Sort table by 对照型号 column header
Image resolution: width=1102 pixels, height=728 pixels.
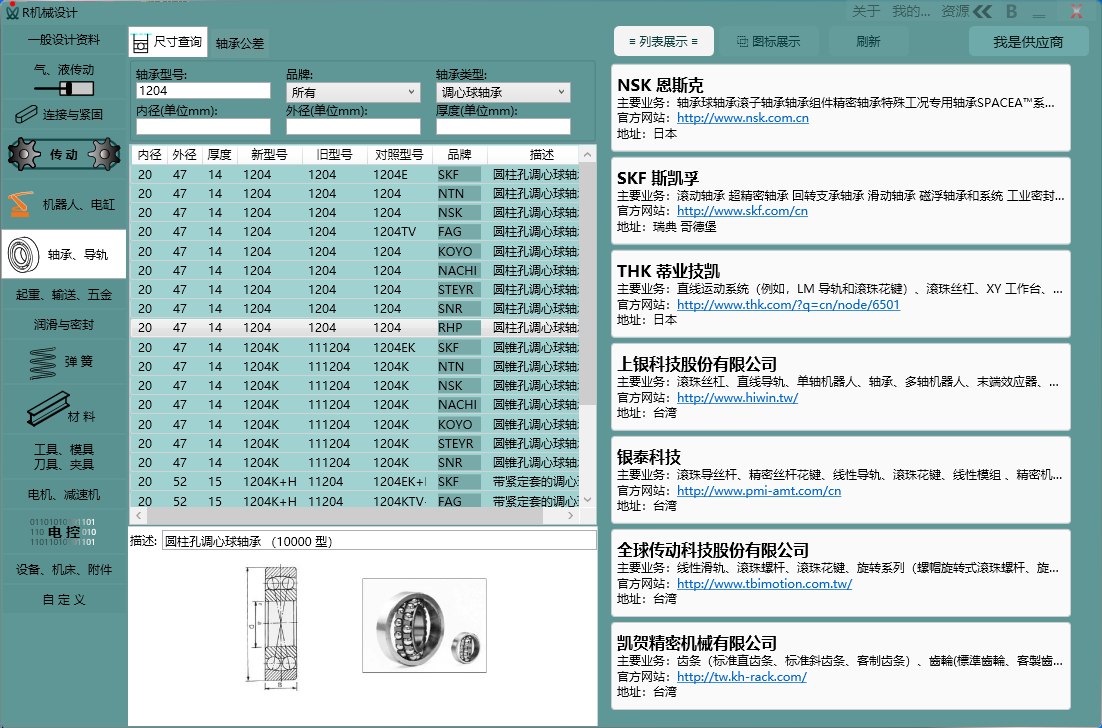click(x=399, y=155)
